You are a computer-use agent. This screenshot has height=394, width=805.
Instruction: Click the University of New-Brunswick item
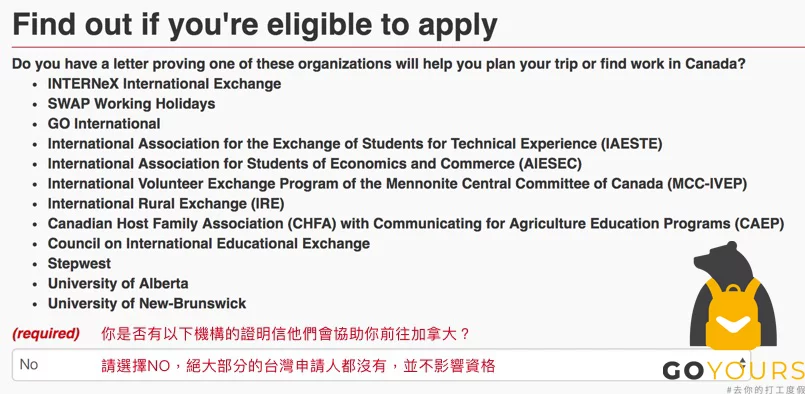pyautogui.click(x=147, y=304)
